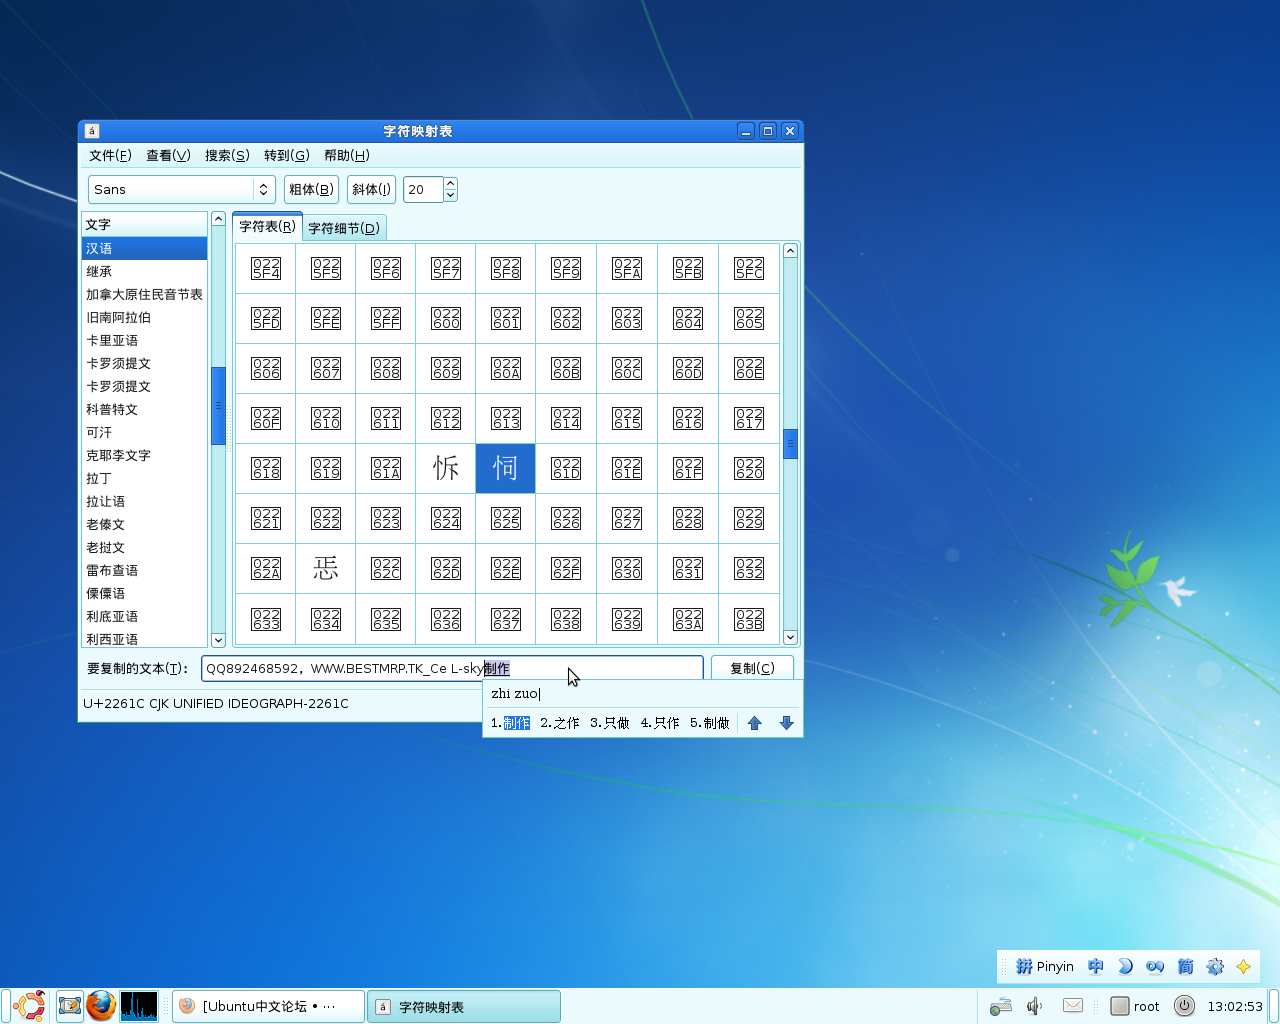Select 继承 in the script list
The height and width of the screenshot is (1024, 1280).
point(144,271)
